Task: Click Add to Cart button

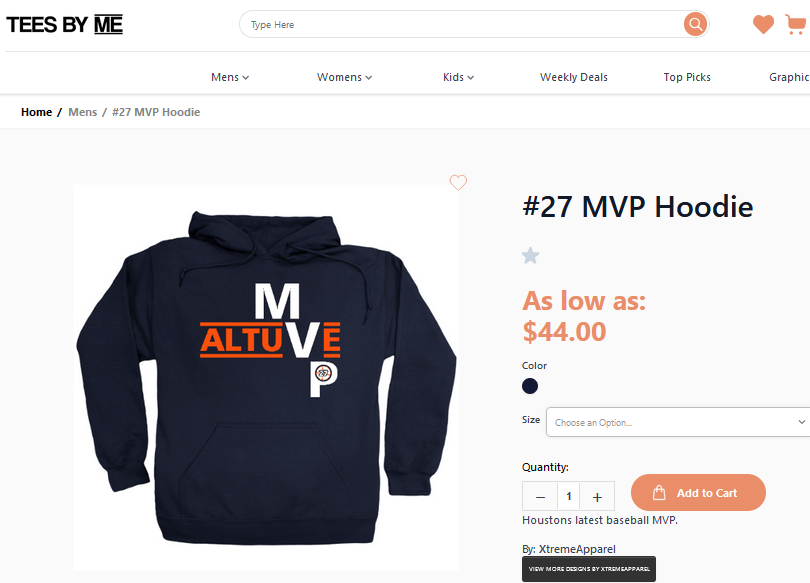Action: point(698,493)
